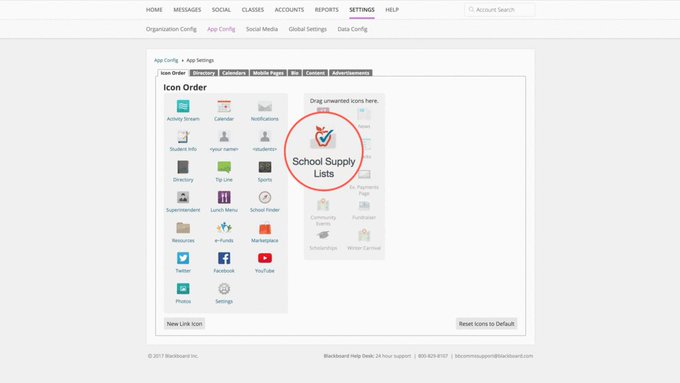680x383 pixels.
Task: Click the '© 2017 Blackboard Inc.' footer text
Action: coord(173,356)
